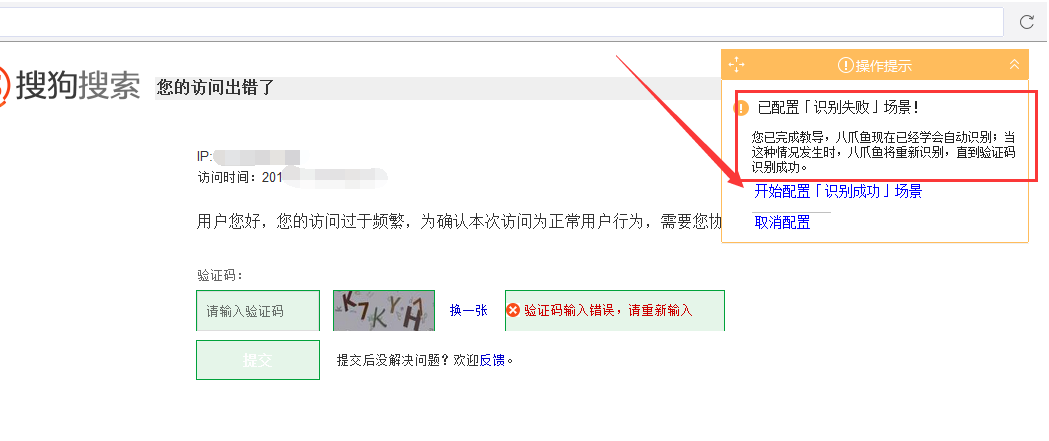The width and height of the screenshot is (1049, 441).
Task: Click the exclamation icon in 操作提示 header
Action: click(x=846, y=66)
